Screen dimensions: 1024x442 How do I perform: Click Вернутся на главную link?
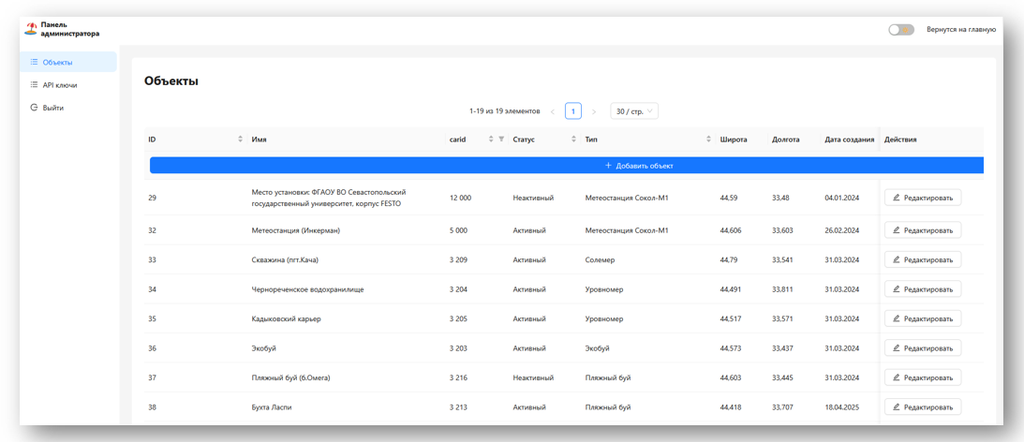[x=961, y=29]
